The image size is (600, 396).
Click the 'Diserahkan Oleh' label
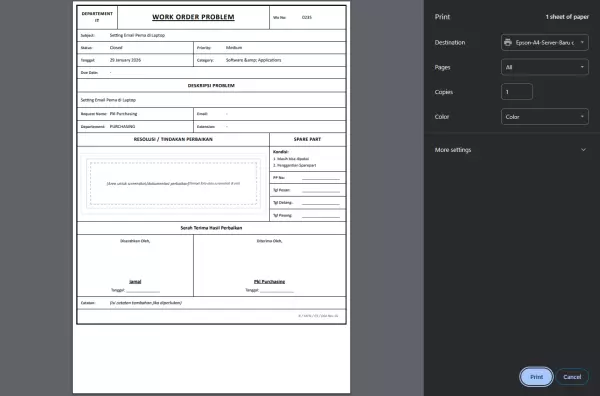click(x=135, y=241)
